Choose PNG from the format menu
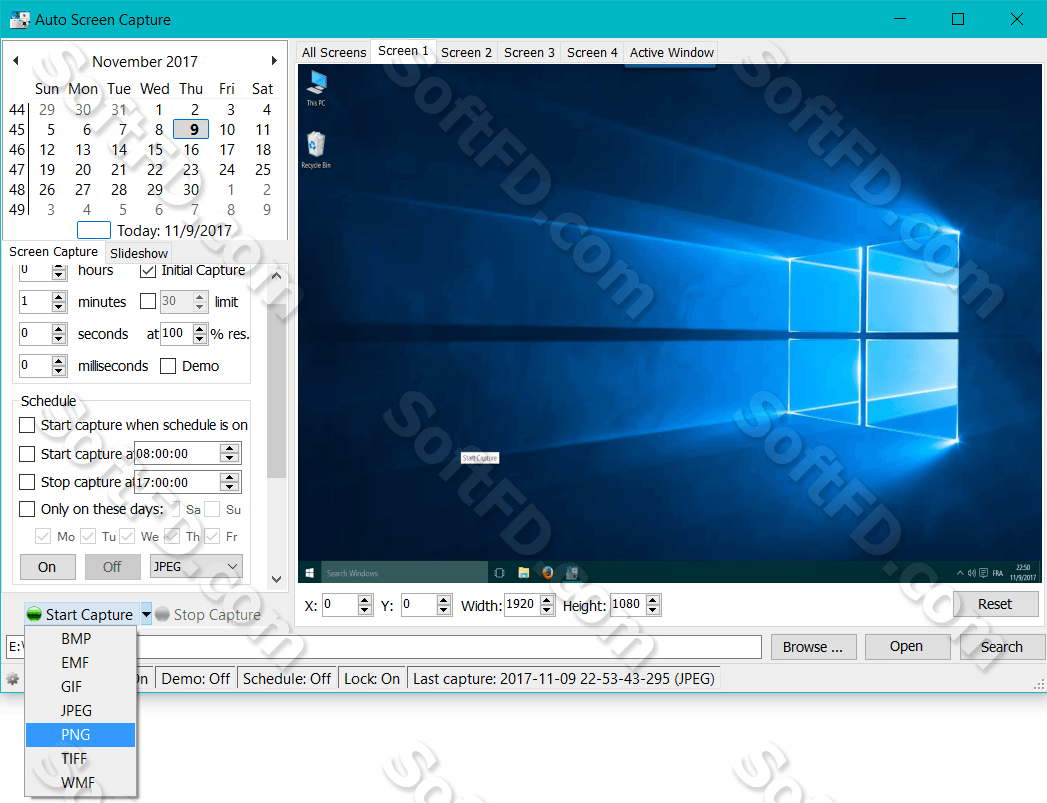 (x=80, y=735)
